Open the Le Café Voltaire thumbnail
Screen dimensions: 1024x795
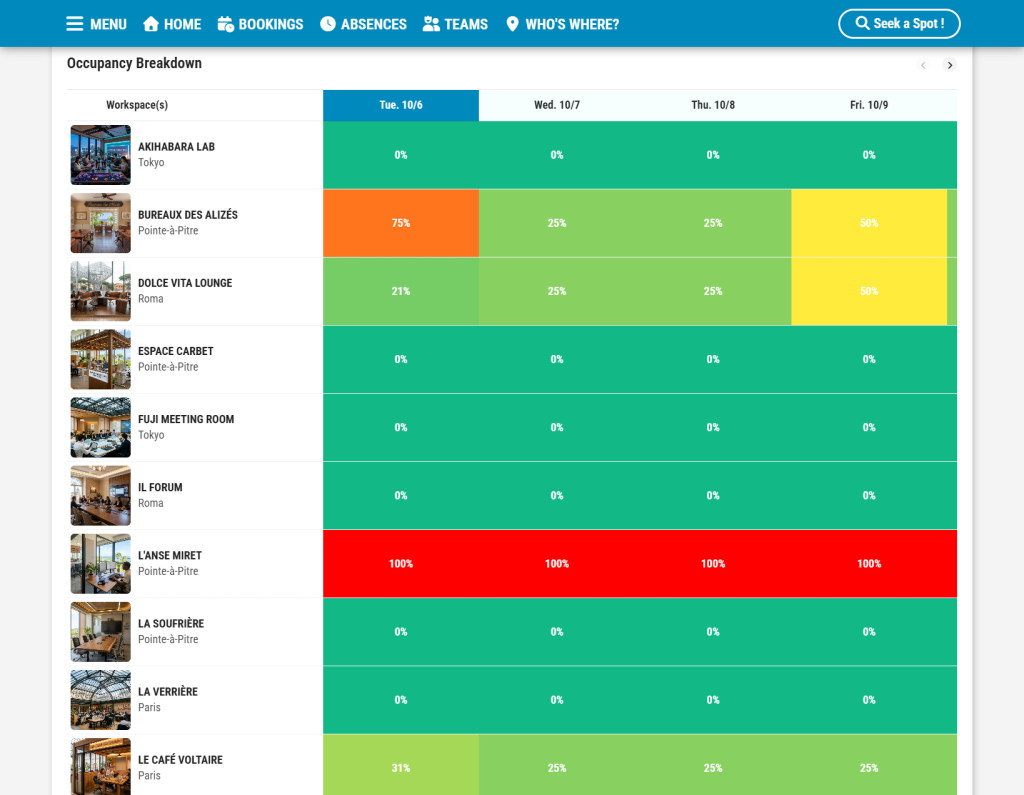tap(101, 767)
